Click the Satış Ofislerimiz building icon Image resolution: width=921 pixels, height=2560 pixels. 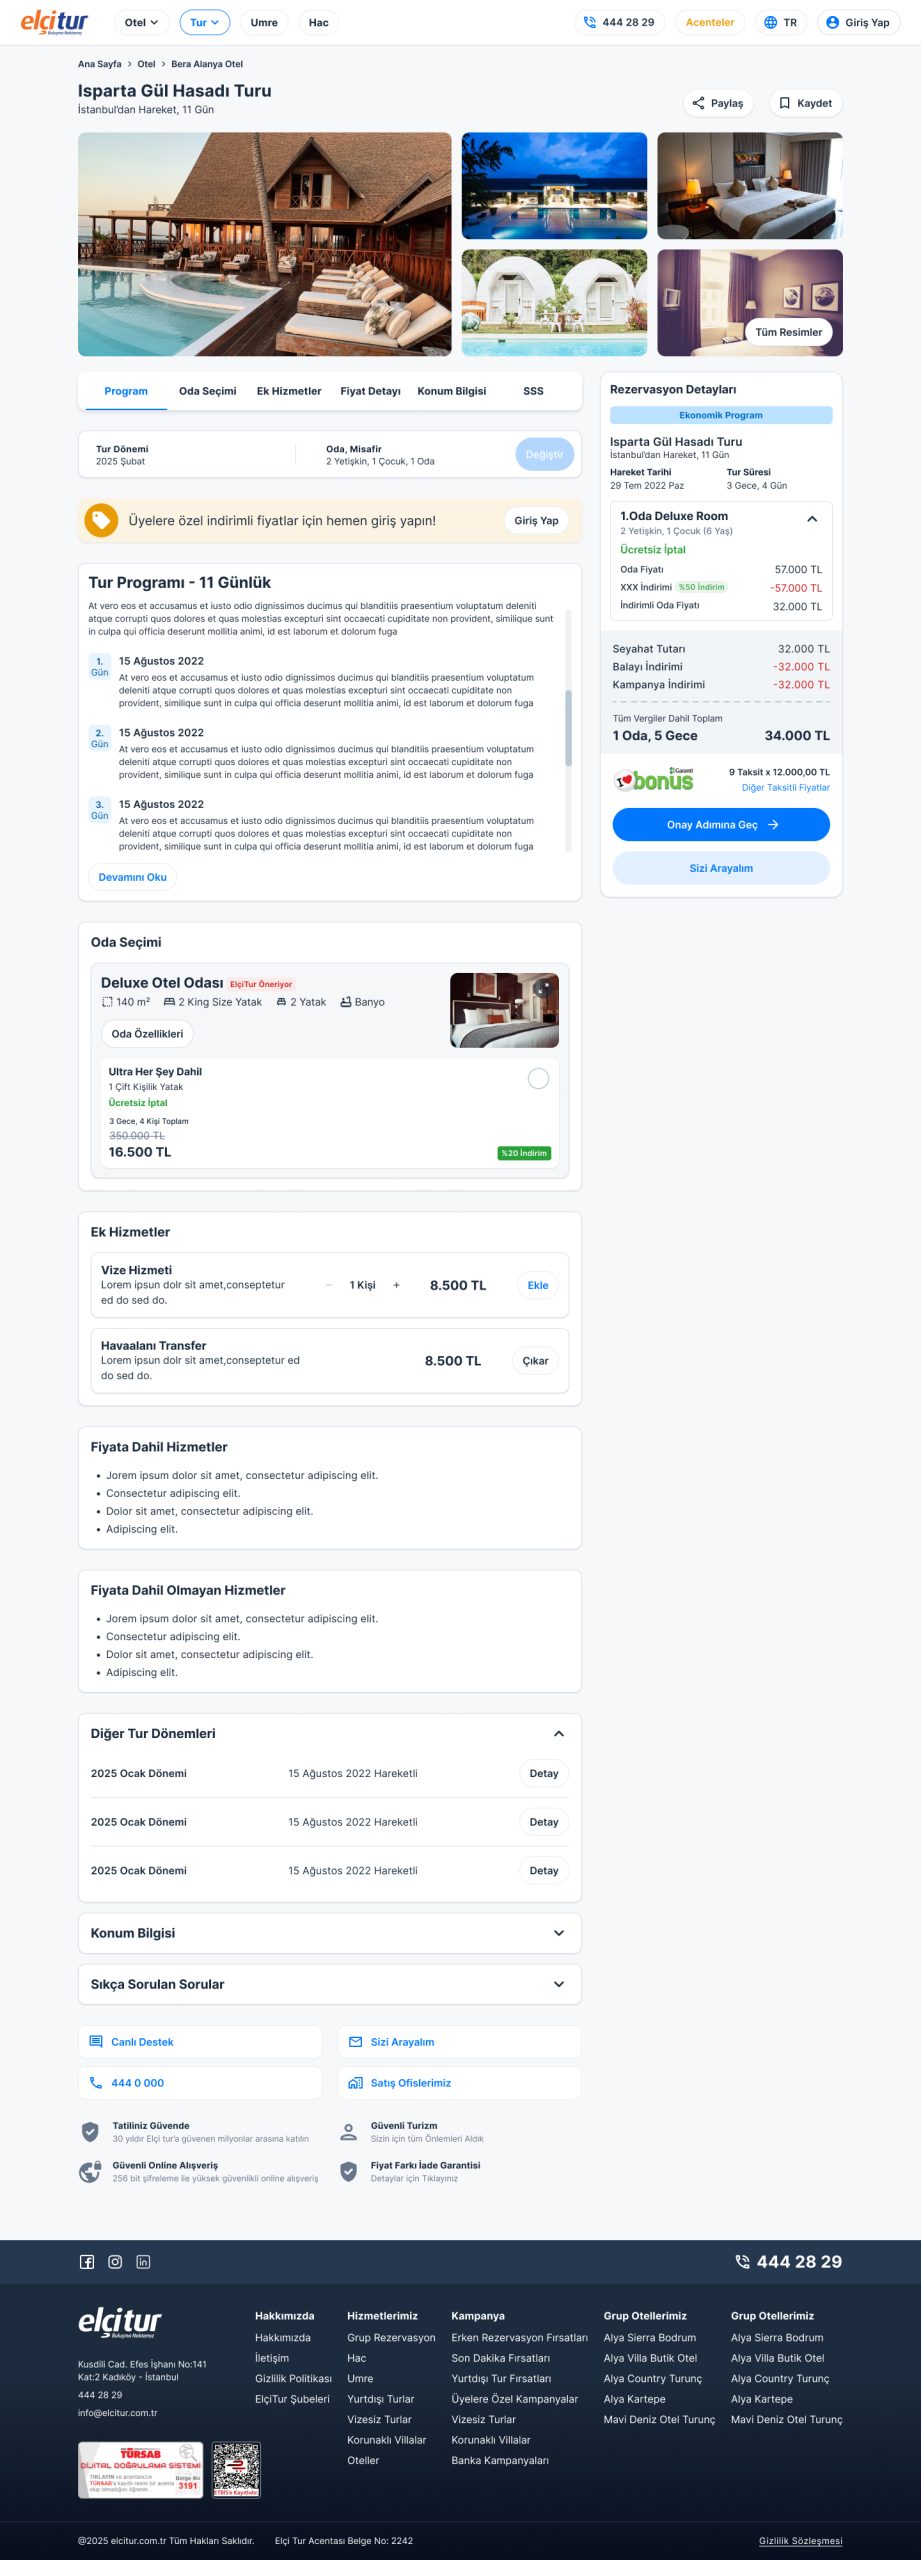[355, 2083]
